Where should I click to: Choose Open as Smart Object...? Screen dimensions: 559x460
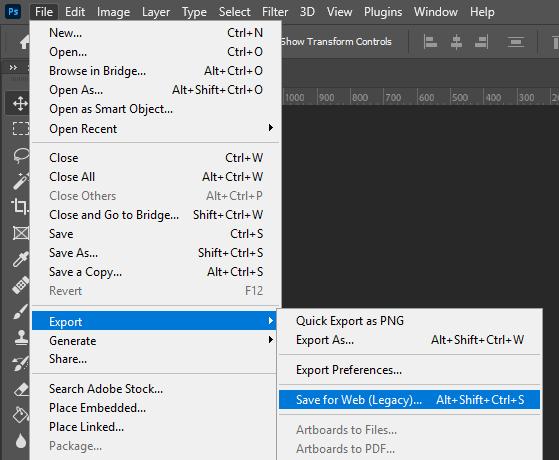coord(155,109)
